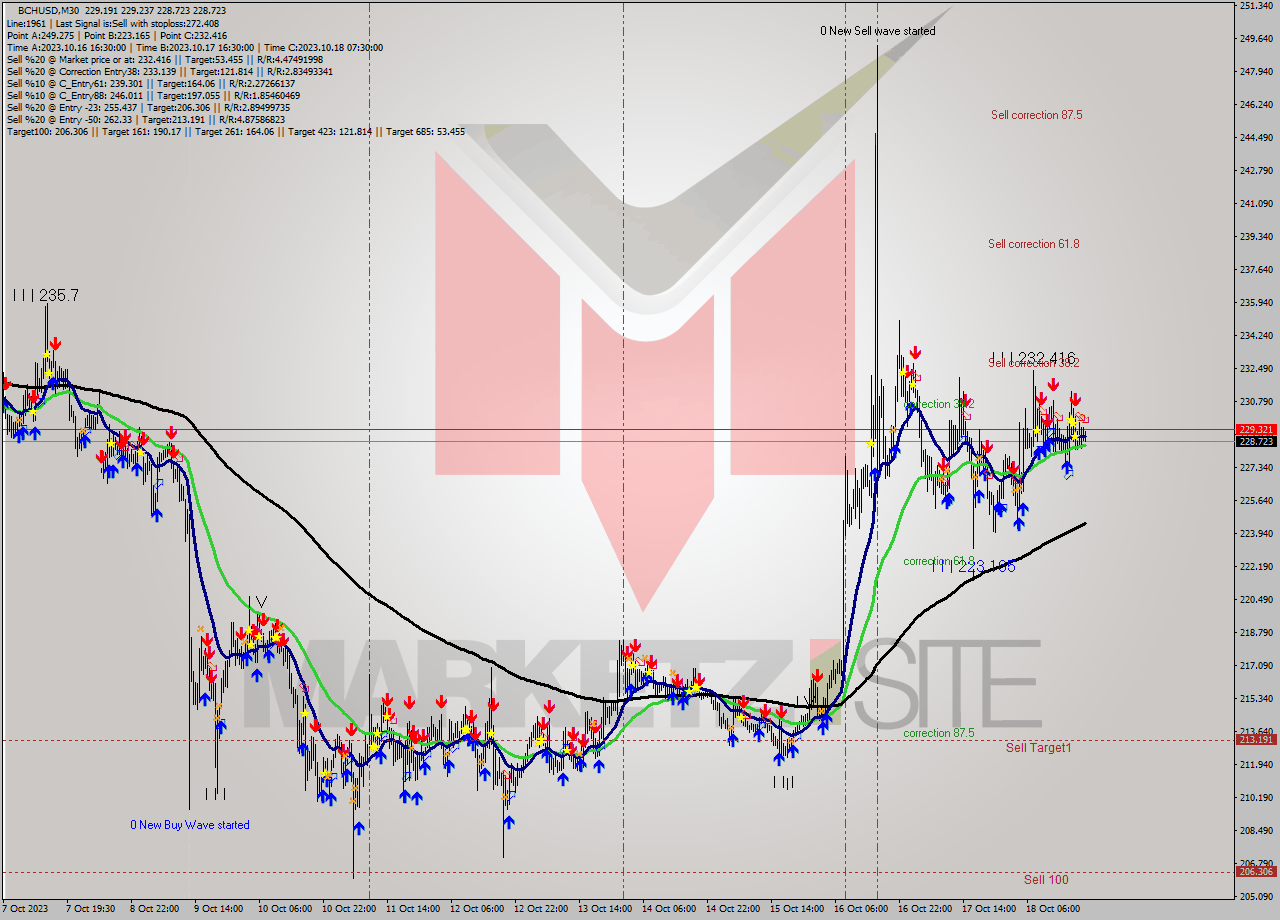Click the 'I I I 235.7' wave label
1280x920 pixels.
46,295
